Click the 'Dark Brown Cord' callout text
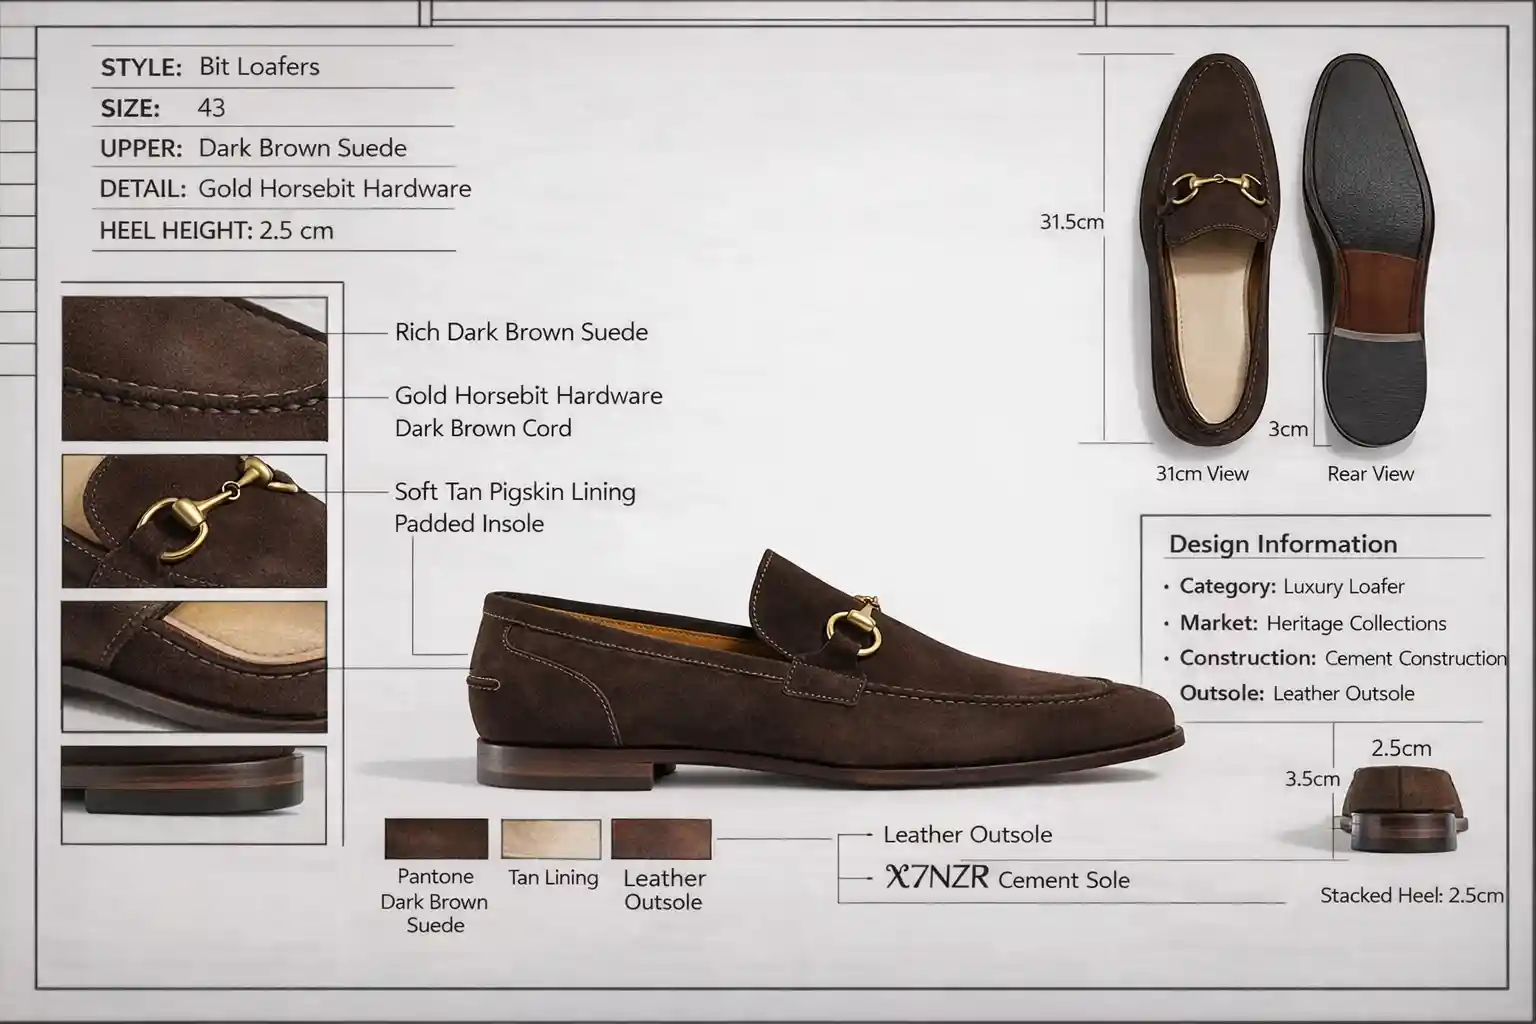1536x1024 pixels. pyautogui.click(x=483, y=428)
